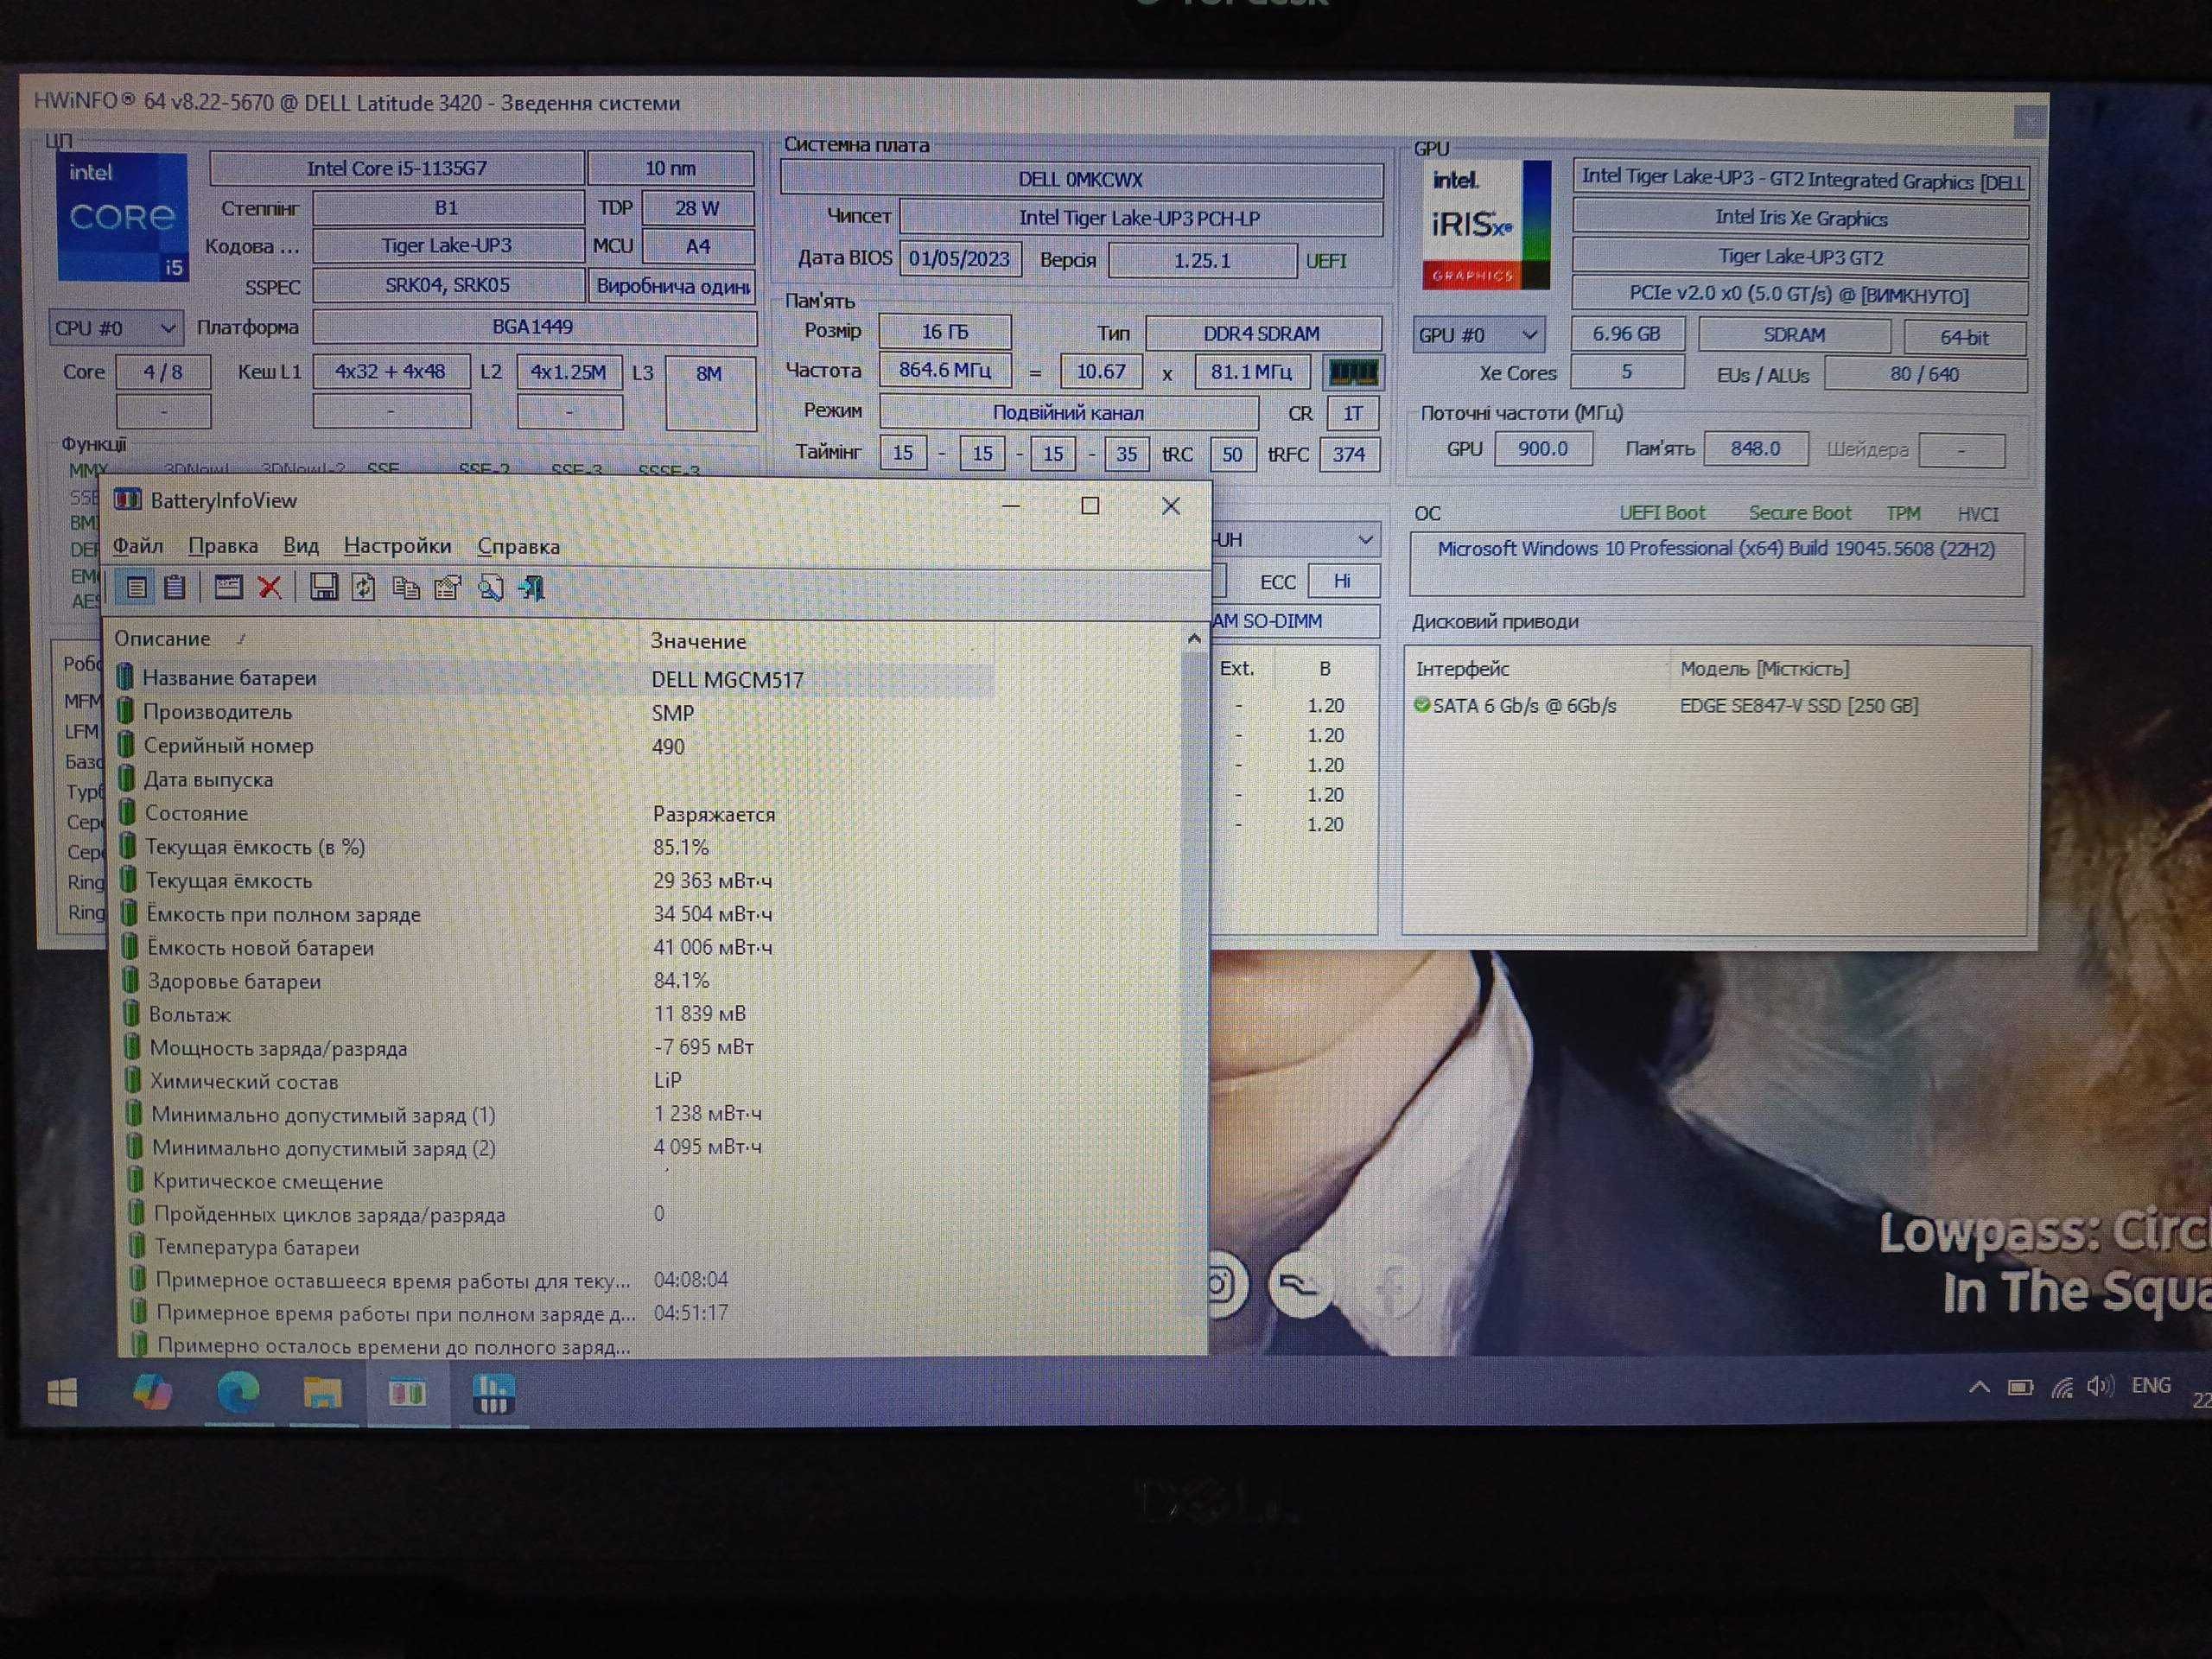Screen dimensions: 2212x1659
Task: Open the Файл menu
Action: (x=137, y=545)
